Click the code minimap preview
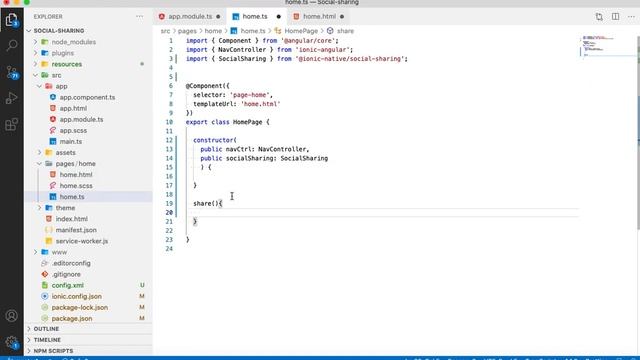This screenshot has height=360, width=640. point(607,46)
